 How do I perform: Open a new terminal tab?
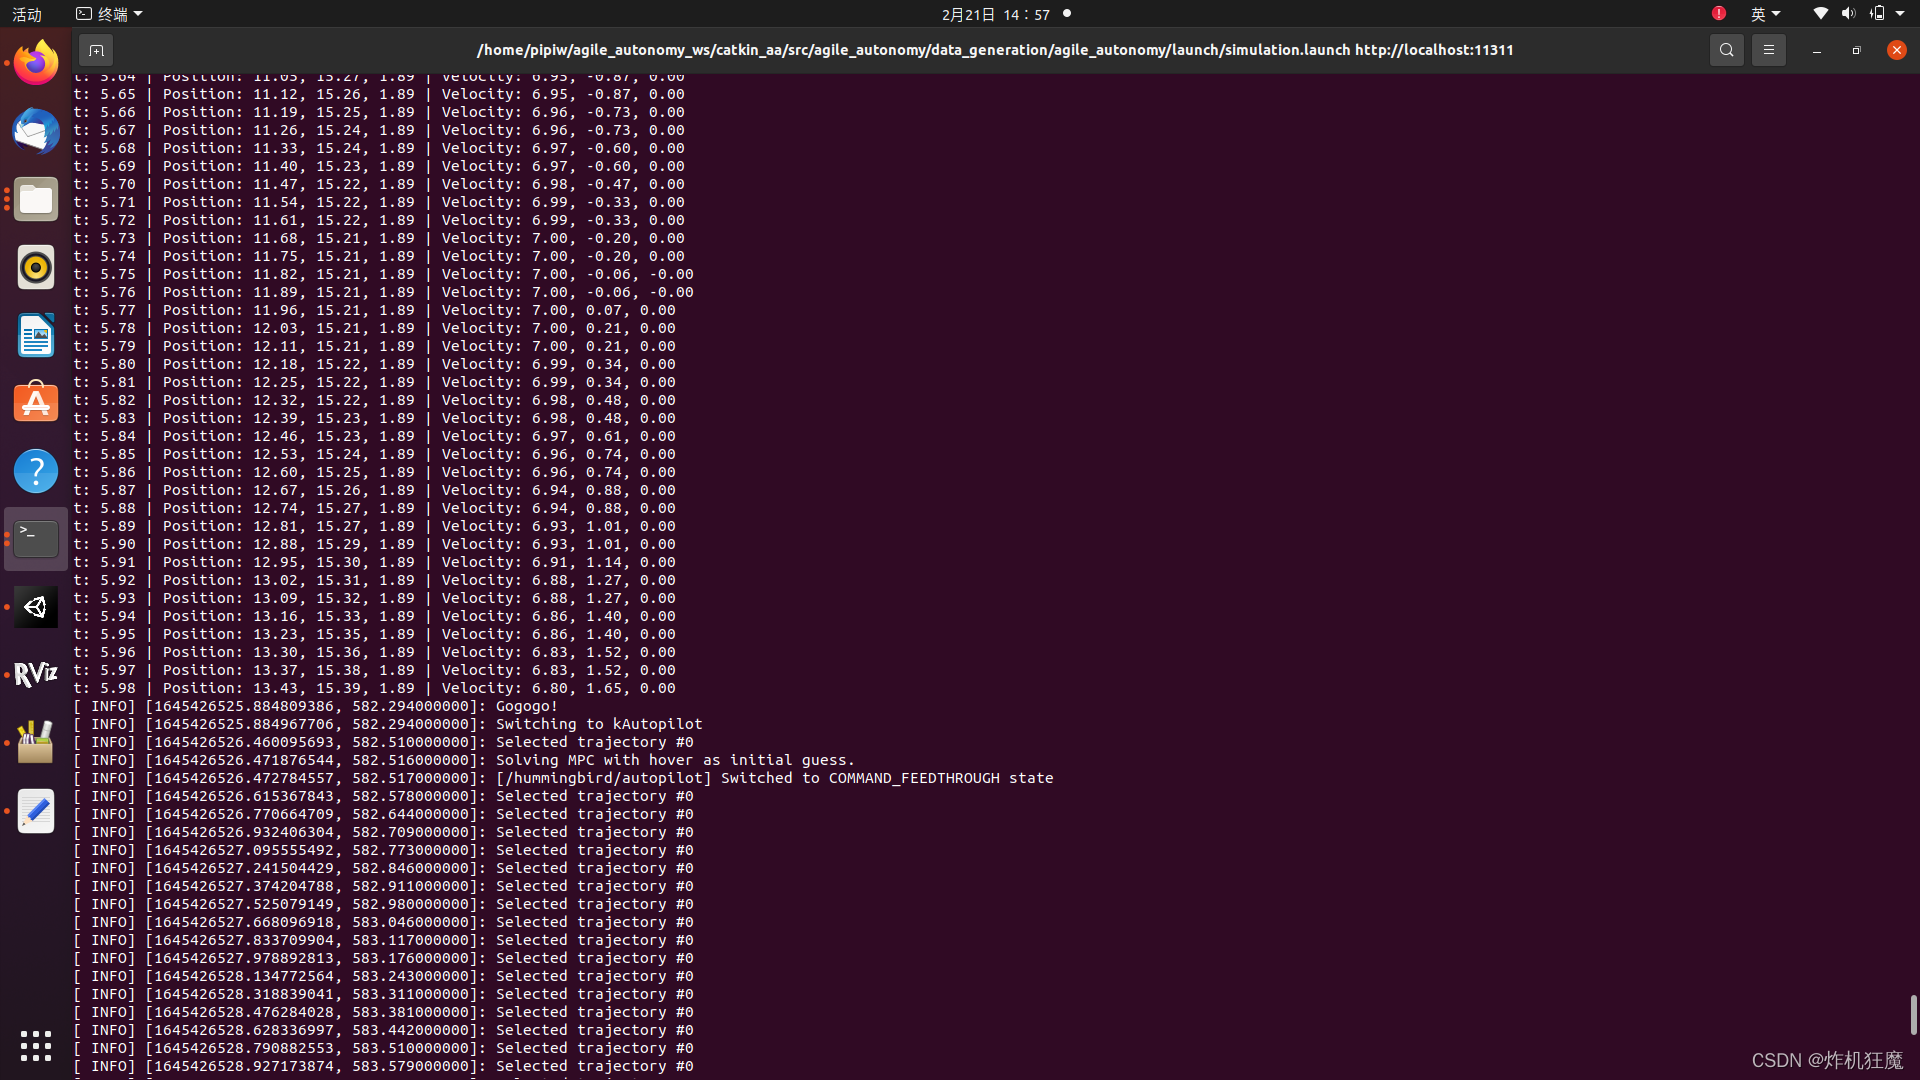pyautogui.click(x=96, y=50)
